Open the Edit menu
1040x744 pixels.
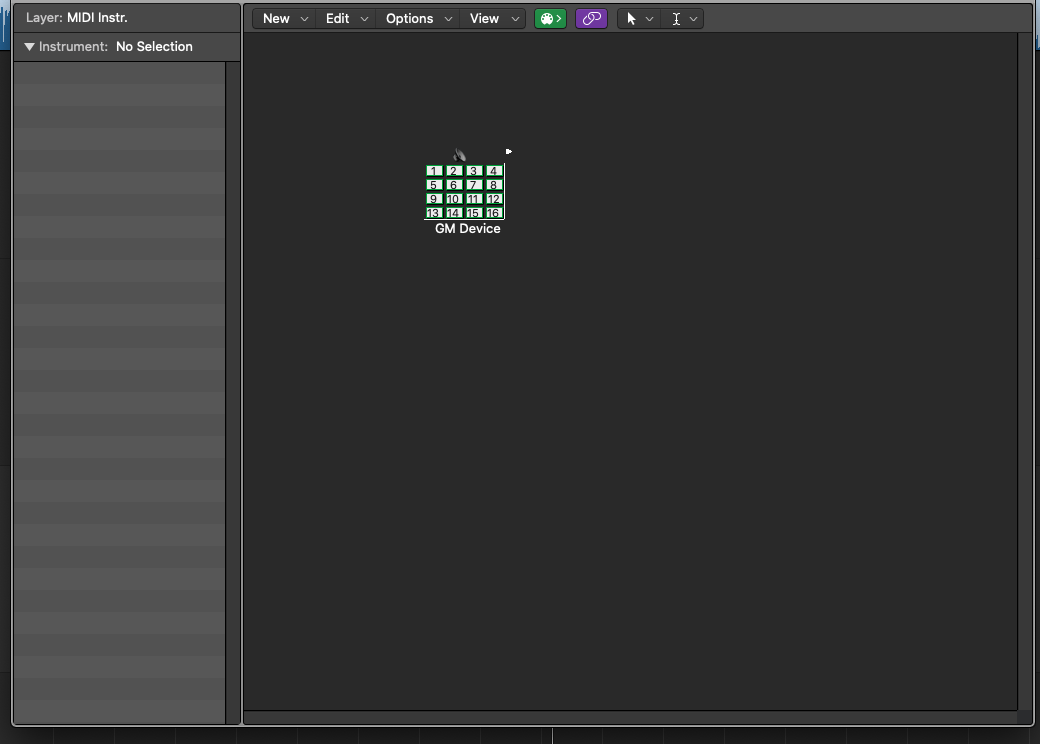(x=346, y=19)
